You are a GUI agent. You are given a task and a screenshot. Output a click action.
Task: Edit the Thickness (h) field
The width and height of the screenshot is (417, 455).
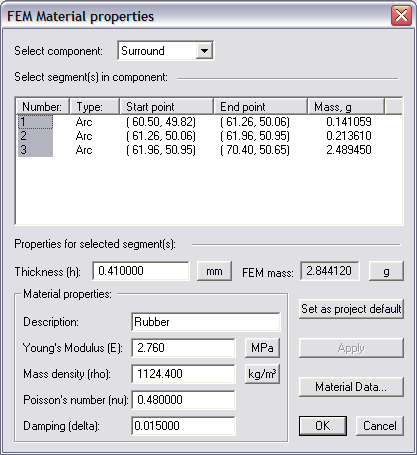[x=141, y=271]
